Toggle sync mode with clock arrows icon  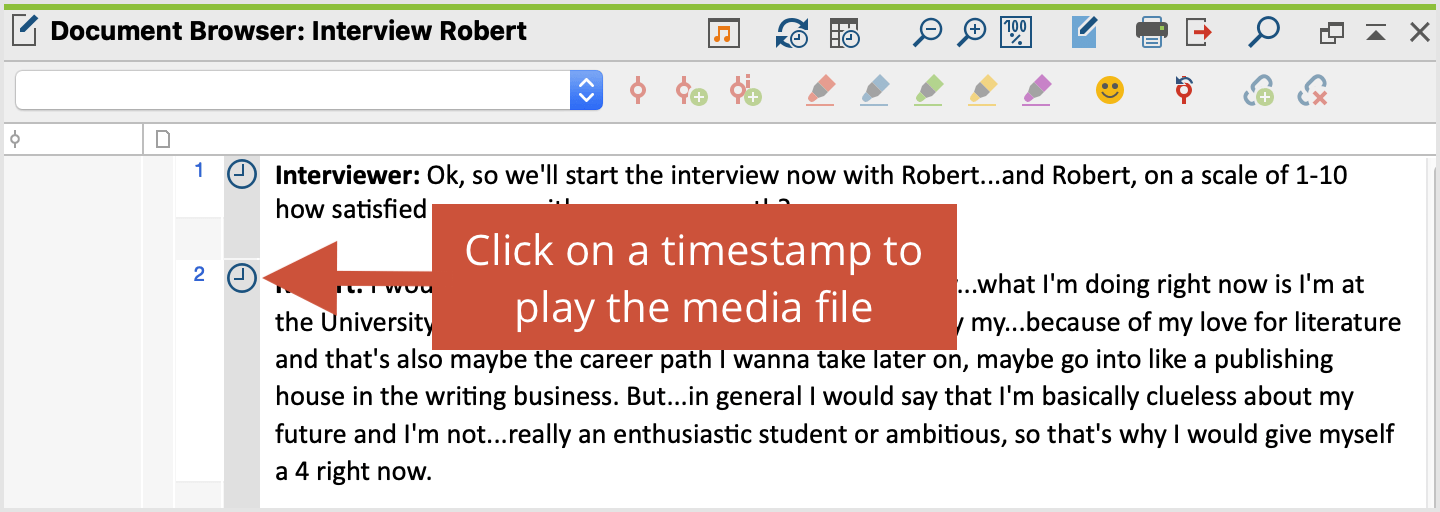(x=791, y=33)
